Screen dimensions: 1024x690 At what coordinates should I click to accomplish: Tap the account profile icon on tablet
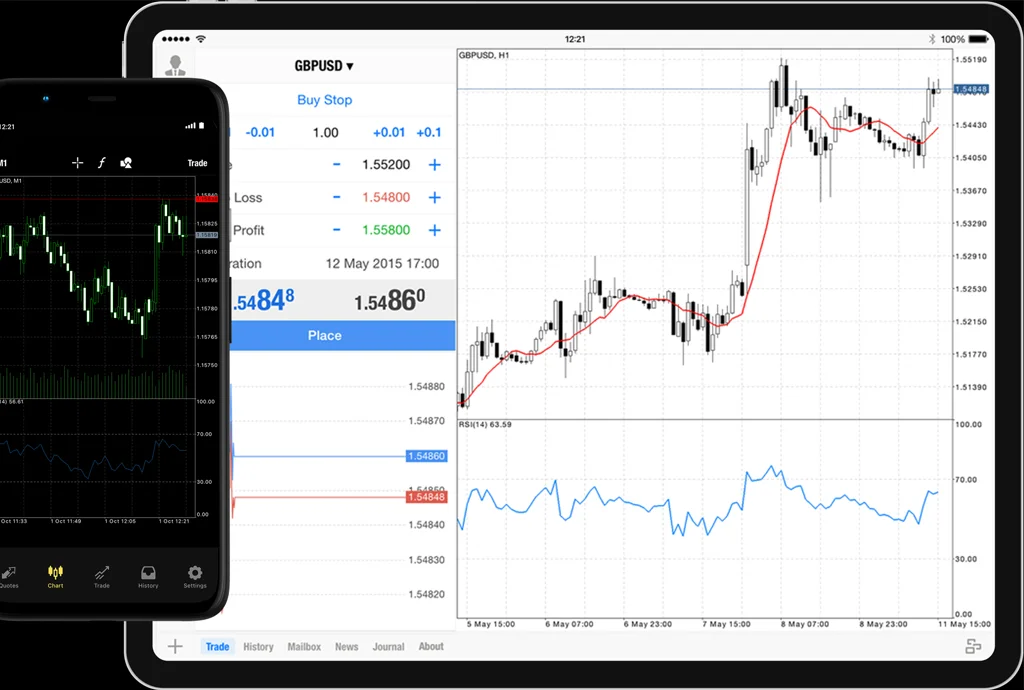pos(176,65)
